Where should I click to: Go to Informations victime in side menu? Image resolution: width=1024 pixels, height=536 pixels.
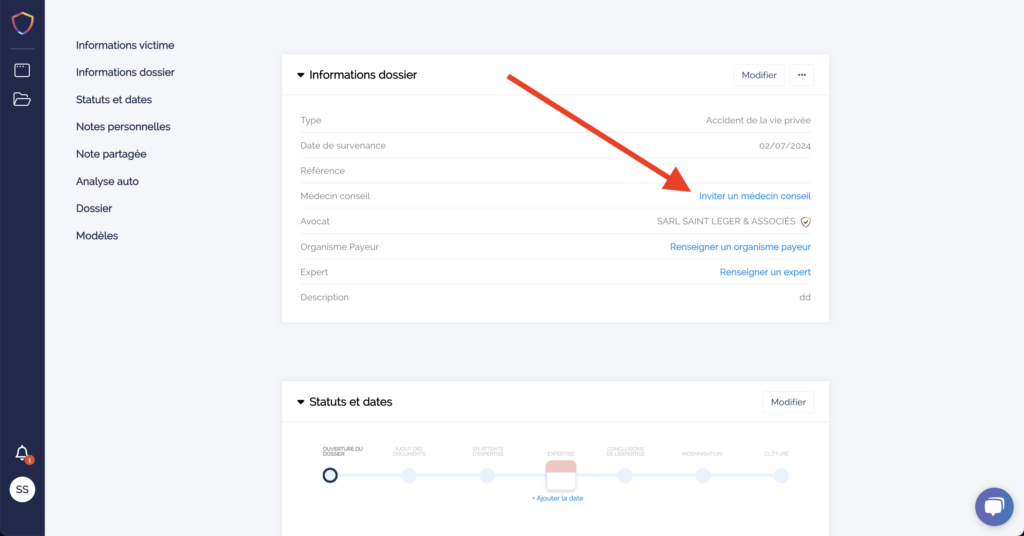click(125, 45)
